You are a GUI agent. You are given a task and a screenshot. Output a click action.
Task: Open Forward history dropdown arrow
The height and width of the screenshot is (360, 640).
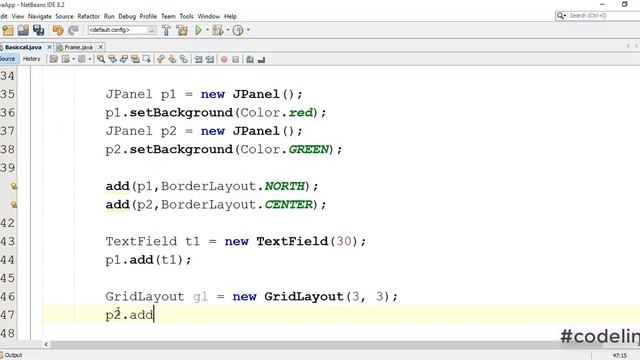pos(89,60)
